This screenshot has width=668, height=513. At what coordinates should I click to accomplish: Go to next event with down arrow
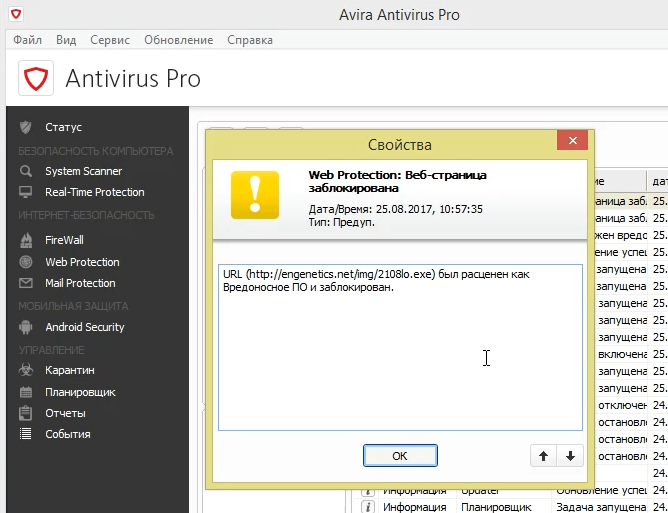pyautogui.click(x=570, y=456)
